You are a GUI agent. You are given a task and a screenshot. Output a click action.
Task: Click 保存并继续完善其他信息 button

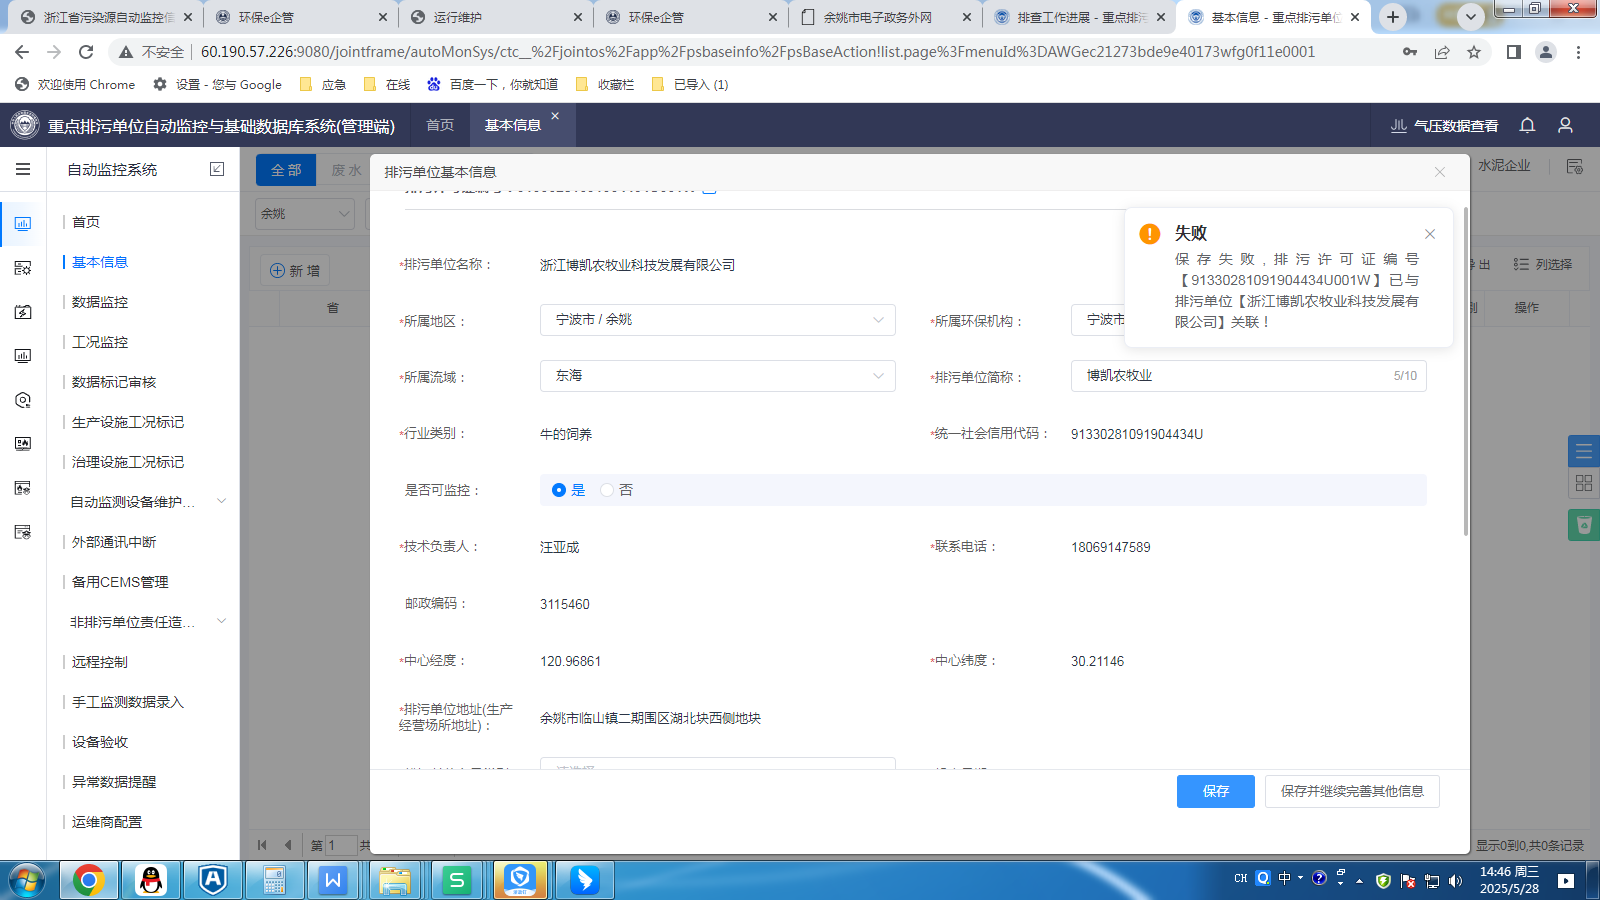[1352, 791]
